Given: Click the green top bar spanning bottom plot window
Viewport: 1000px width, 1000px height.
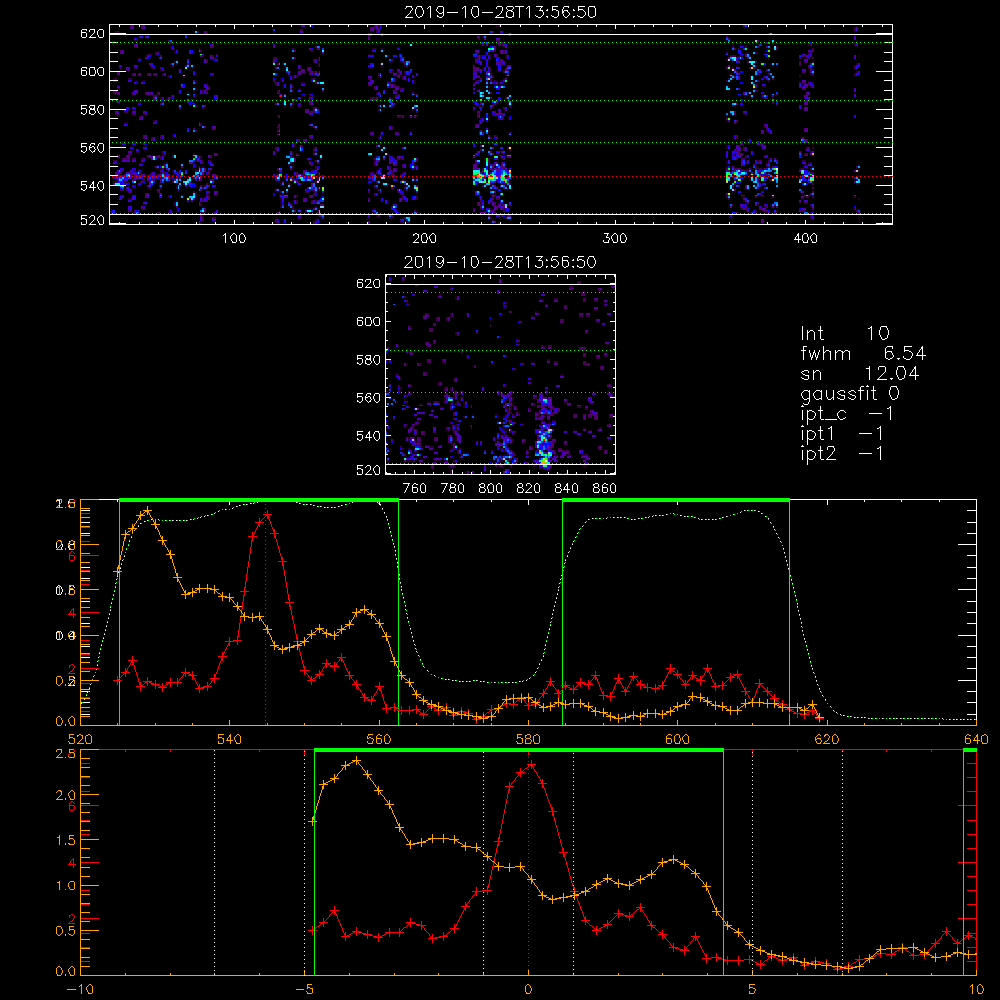Looking at the screenshot, I should pyautogui.click(x=519, y=751).
